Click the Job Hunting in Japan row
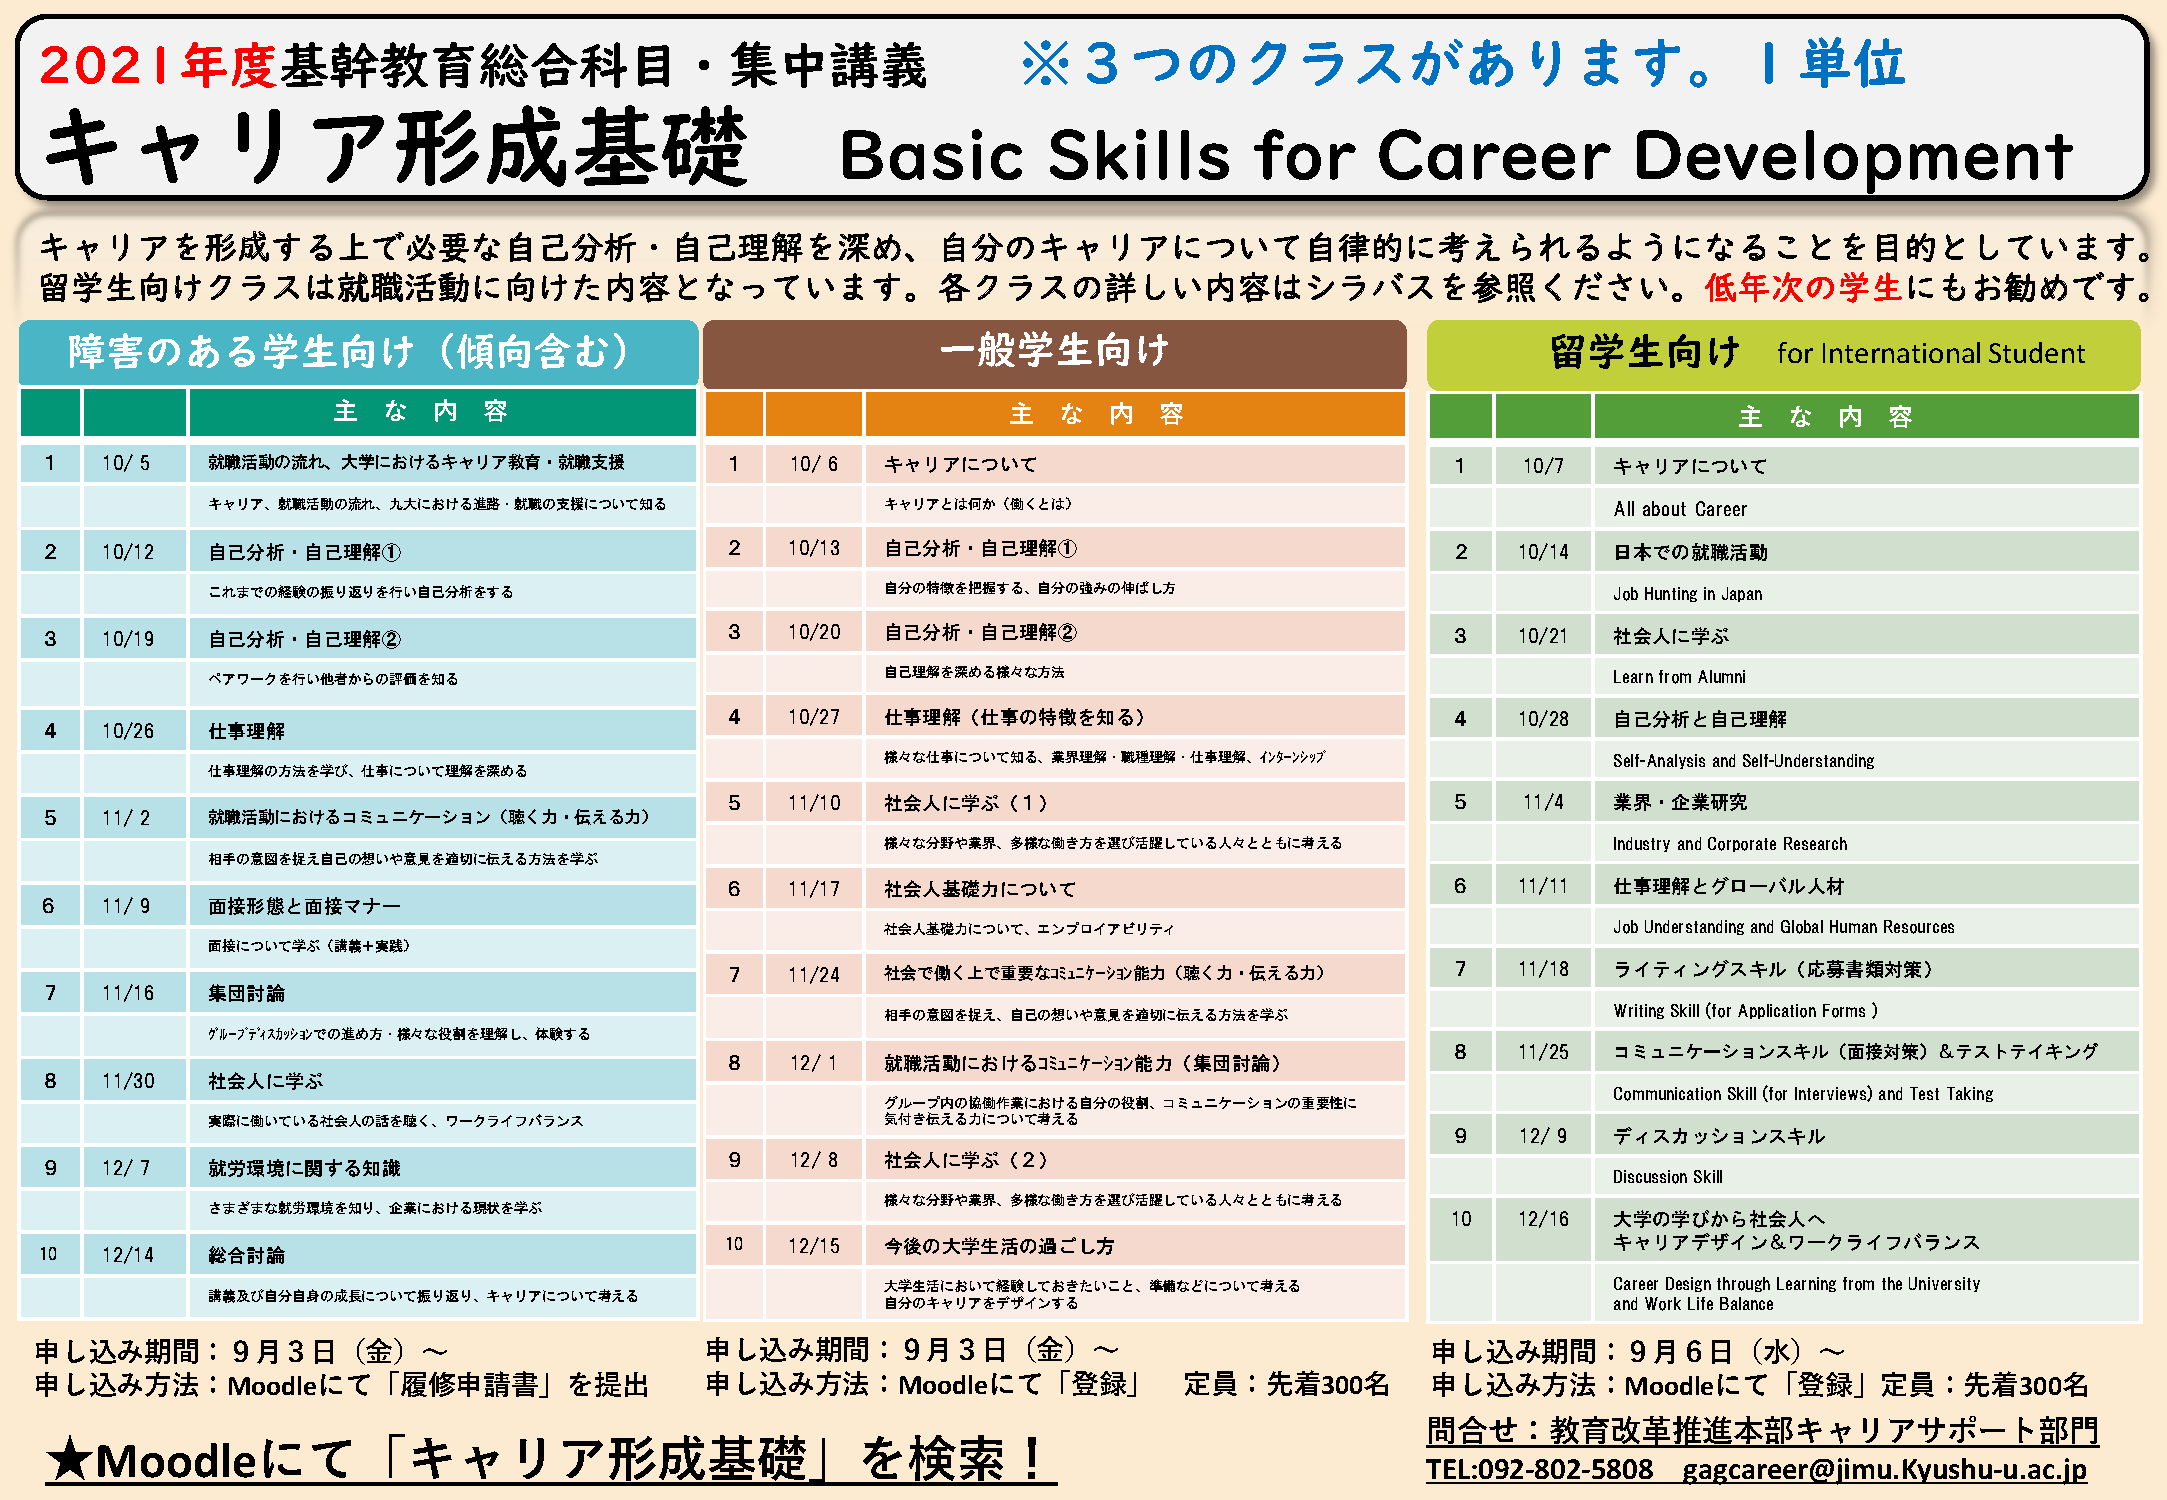The image size is (2167, 1500). [1687, 594]
